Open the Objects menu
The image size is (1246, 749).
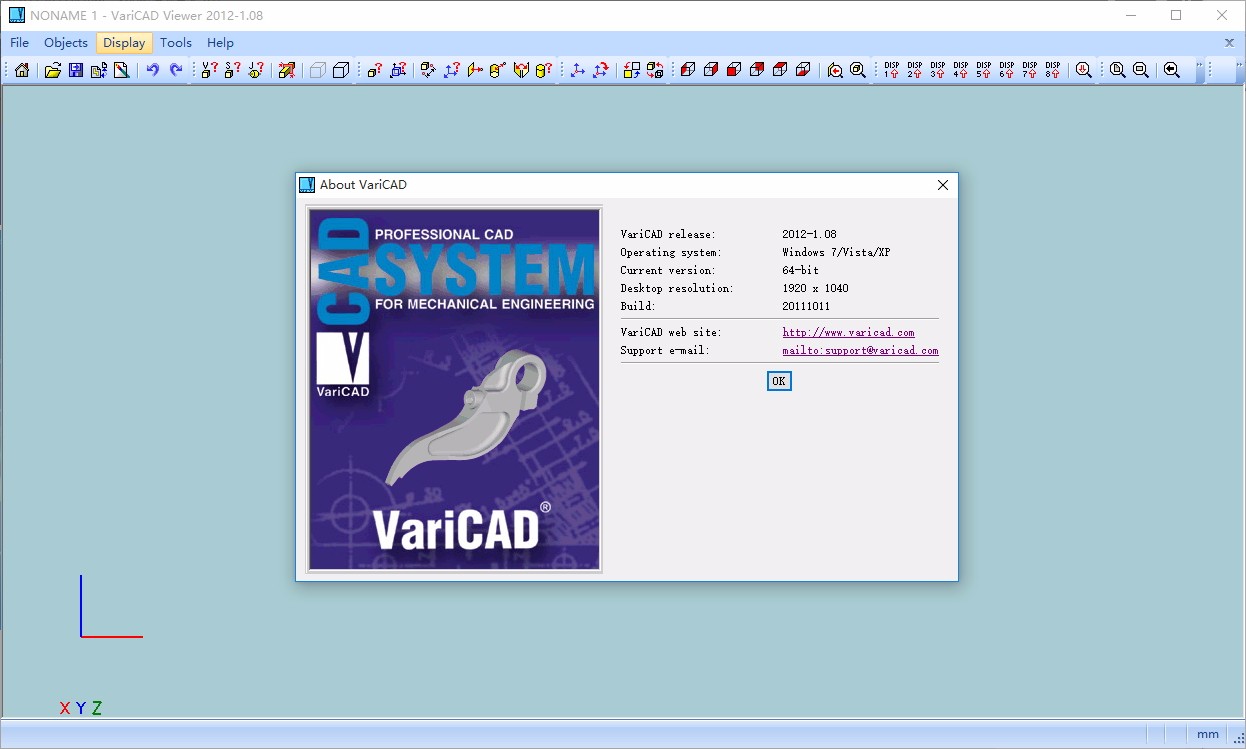coord(66,43)
